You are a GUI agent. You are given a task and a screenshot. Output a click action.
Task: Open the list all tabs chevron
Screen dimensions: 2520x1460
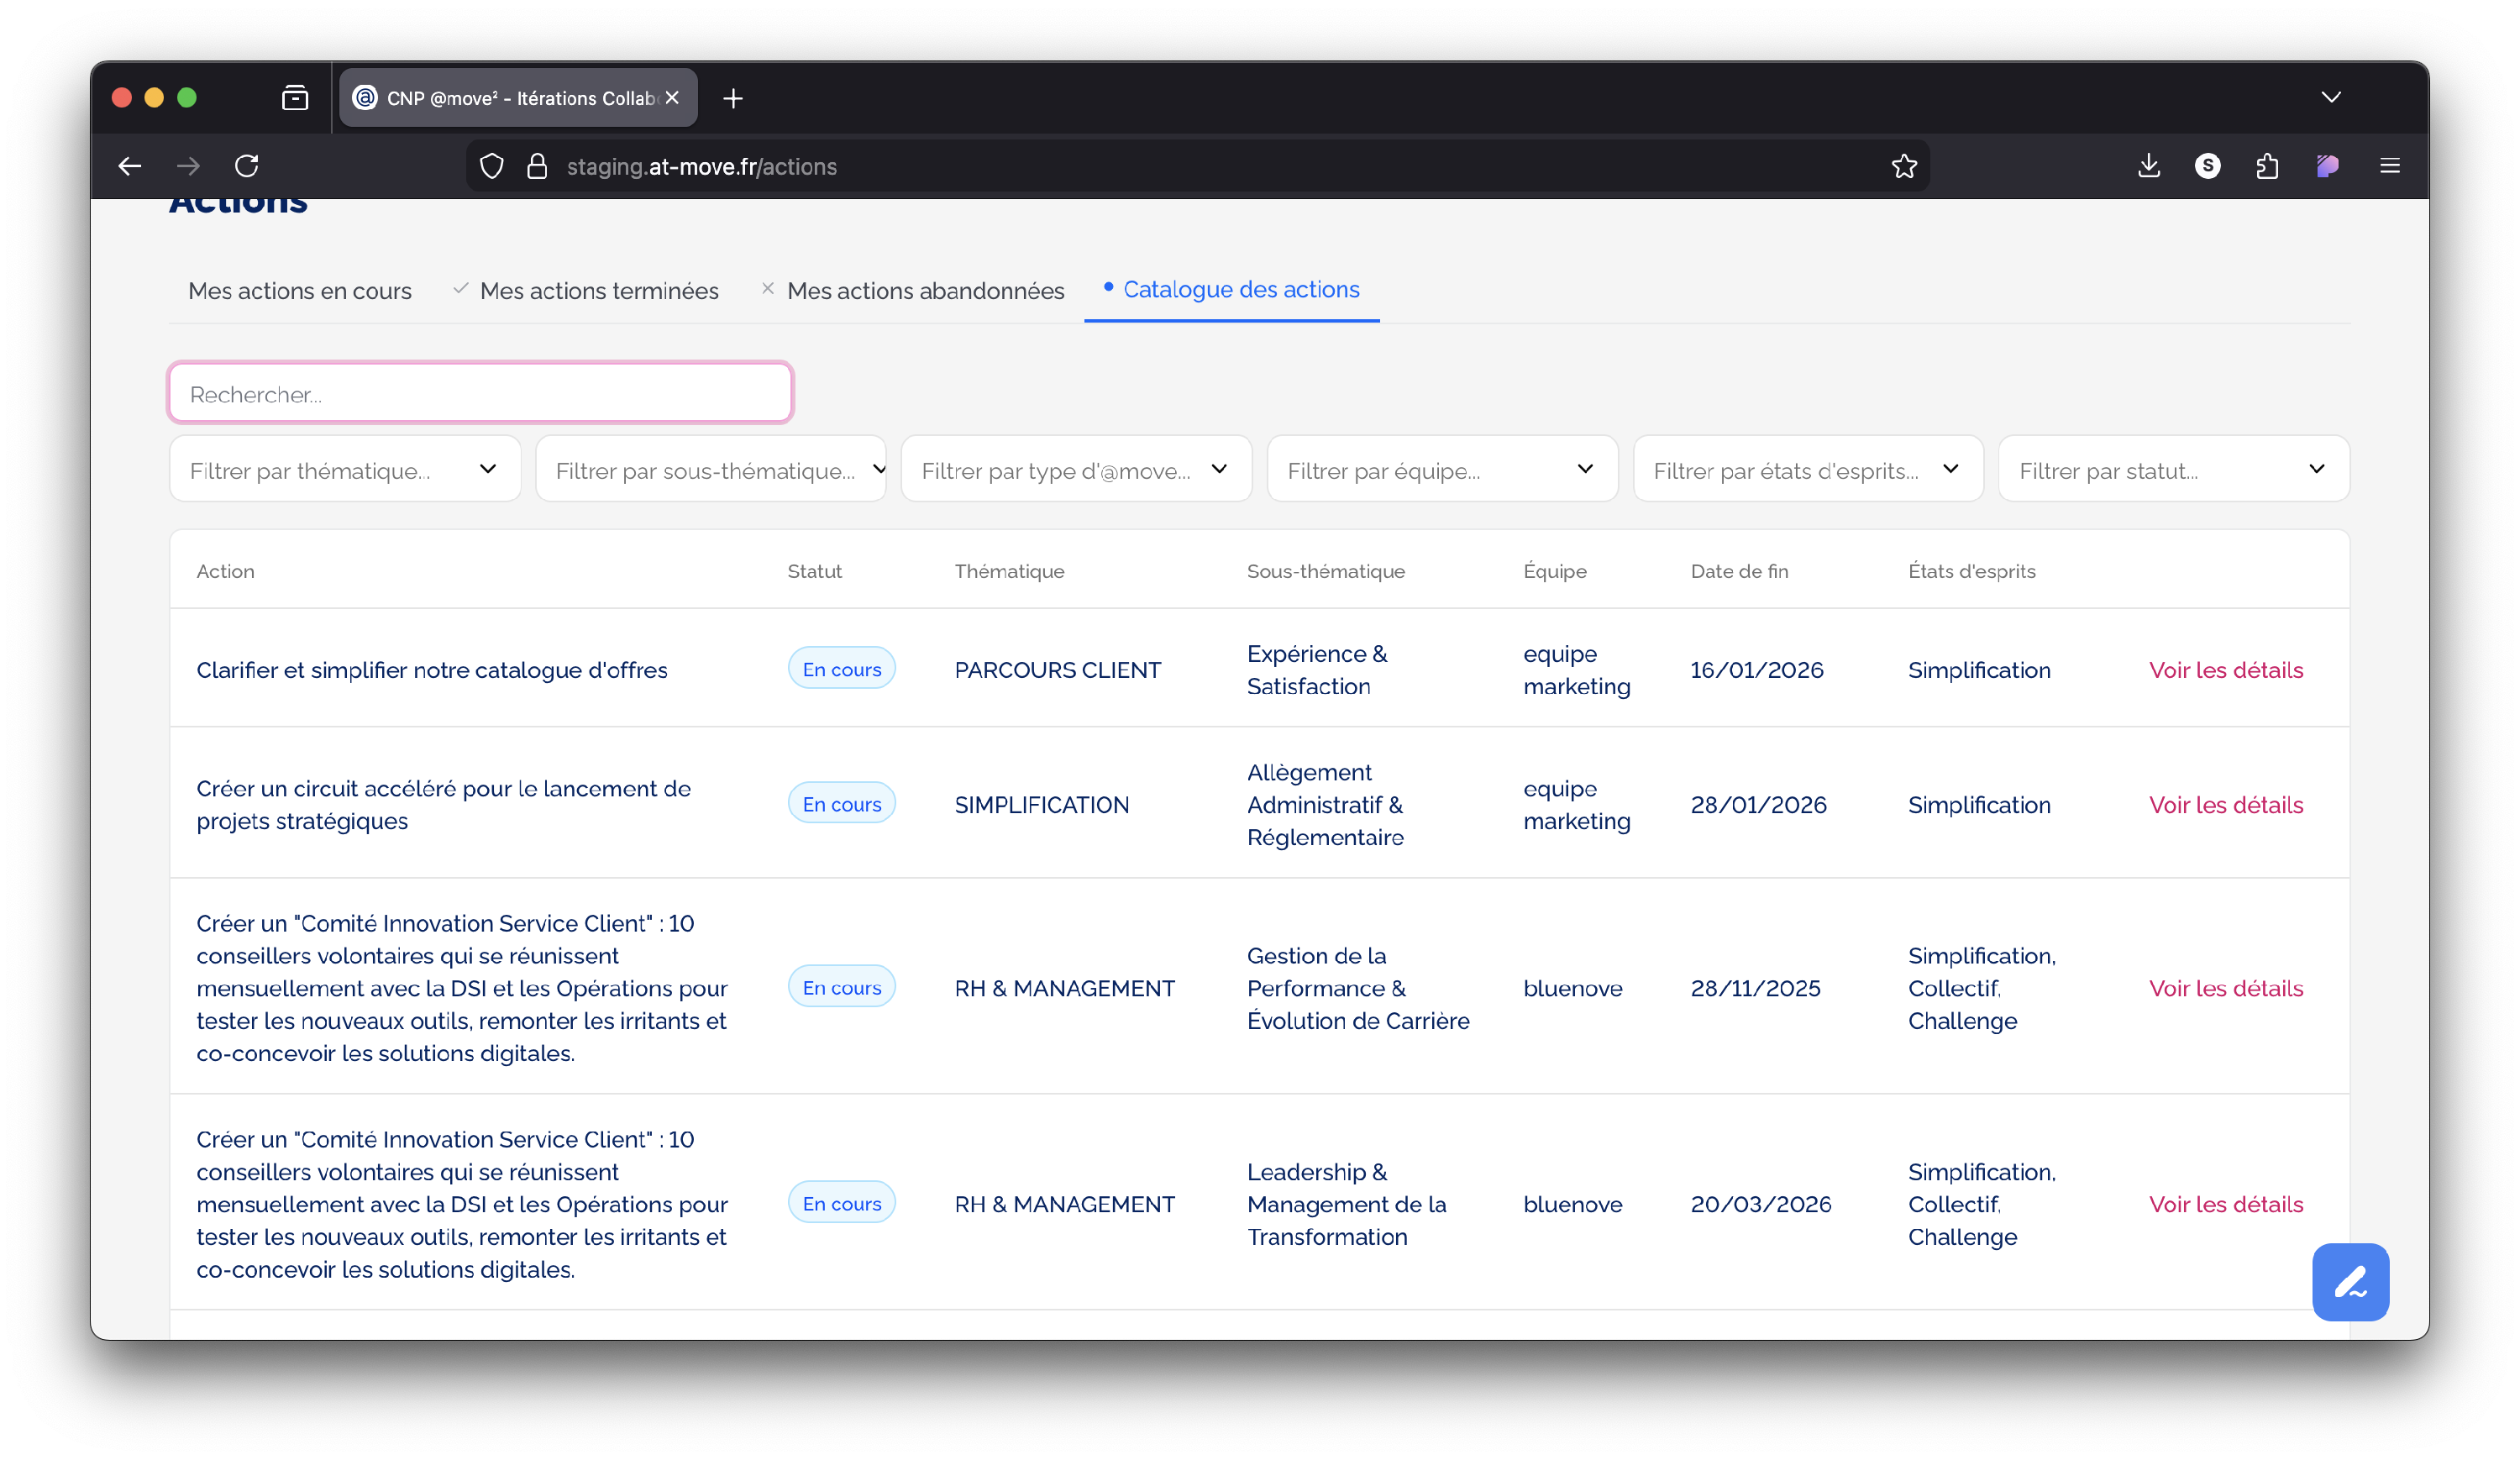tap(2330, 97)
